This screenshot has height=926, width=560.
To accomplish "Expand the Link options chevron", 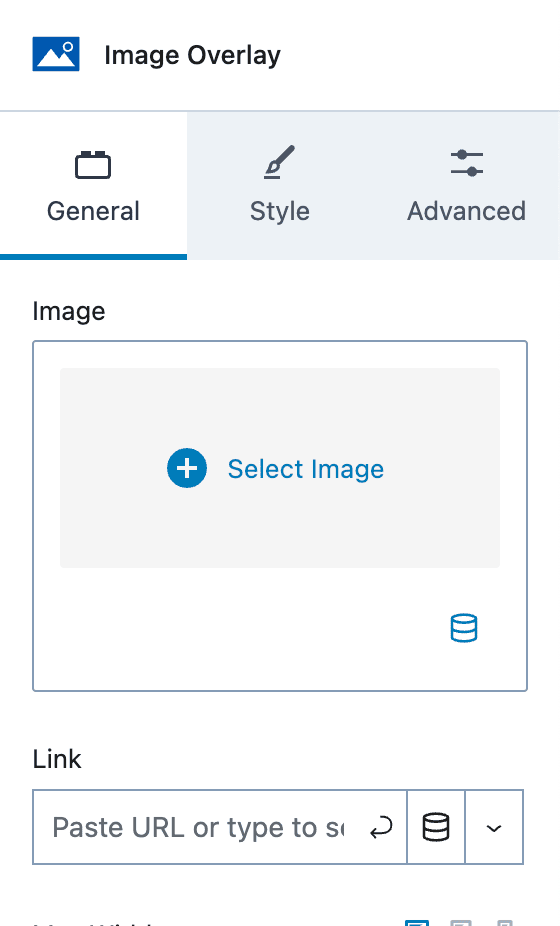I will pos(494,827).
